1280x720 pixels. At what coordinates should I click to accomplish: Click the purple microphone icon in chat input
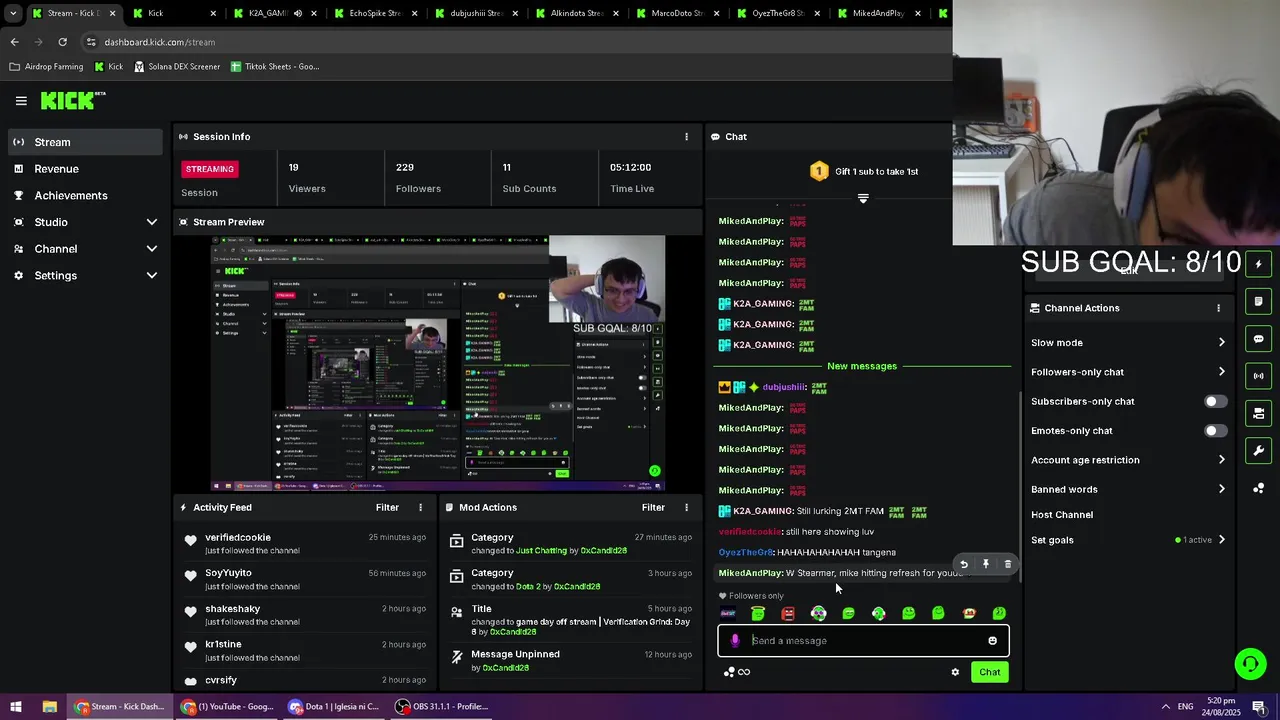735,641
